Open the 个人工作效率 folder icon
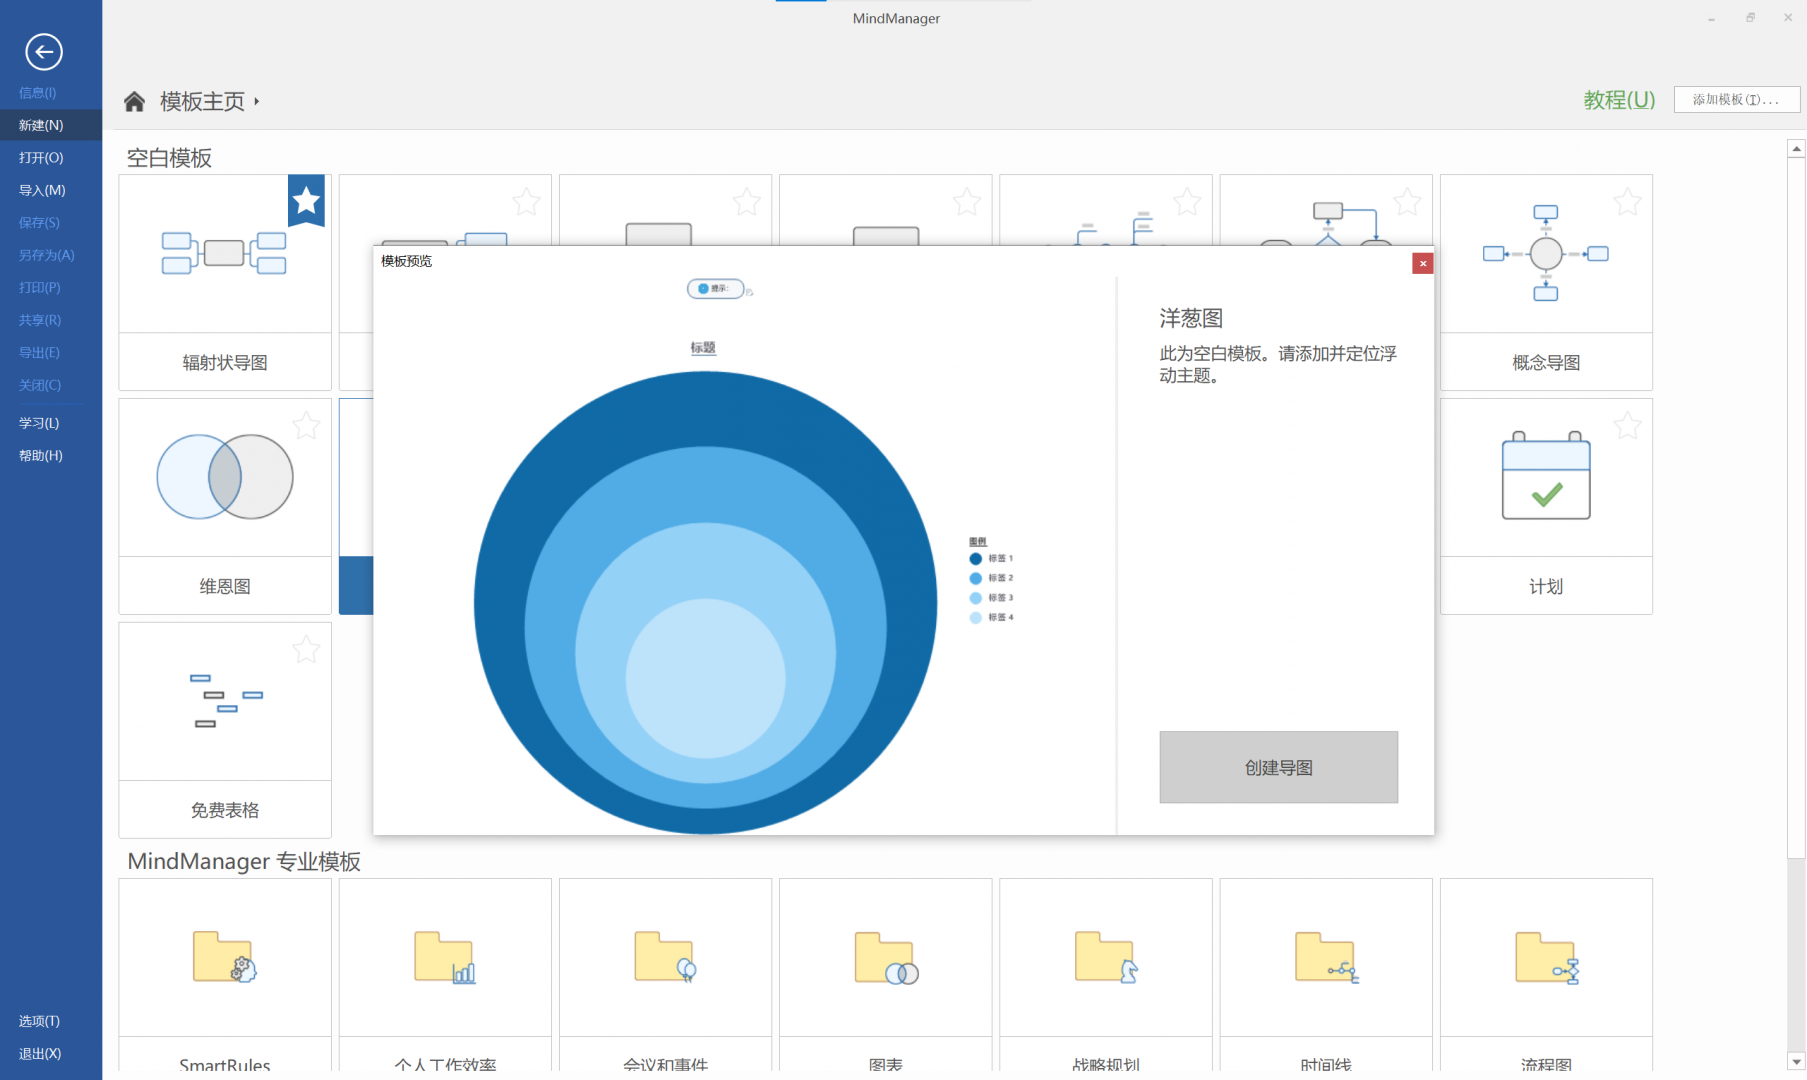Viewport: 1807px width, 1080px height. 445,957
